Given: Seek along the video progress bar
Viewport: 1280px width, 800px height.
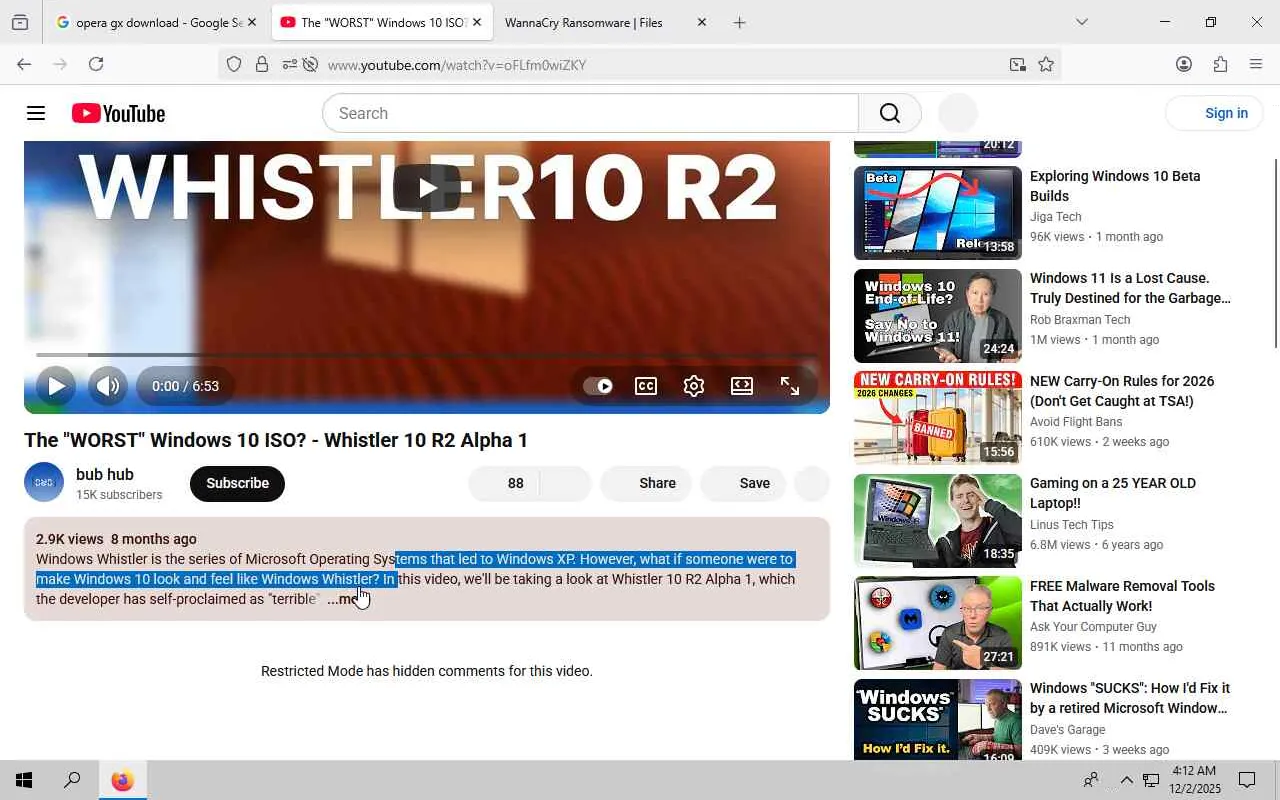Looking at the screenshot, I should [x=427, y=355].
